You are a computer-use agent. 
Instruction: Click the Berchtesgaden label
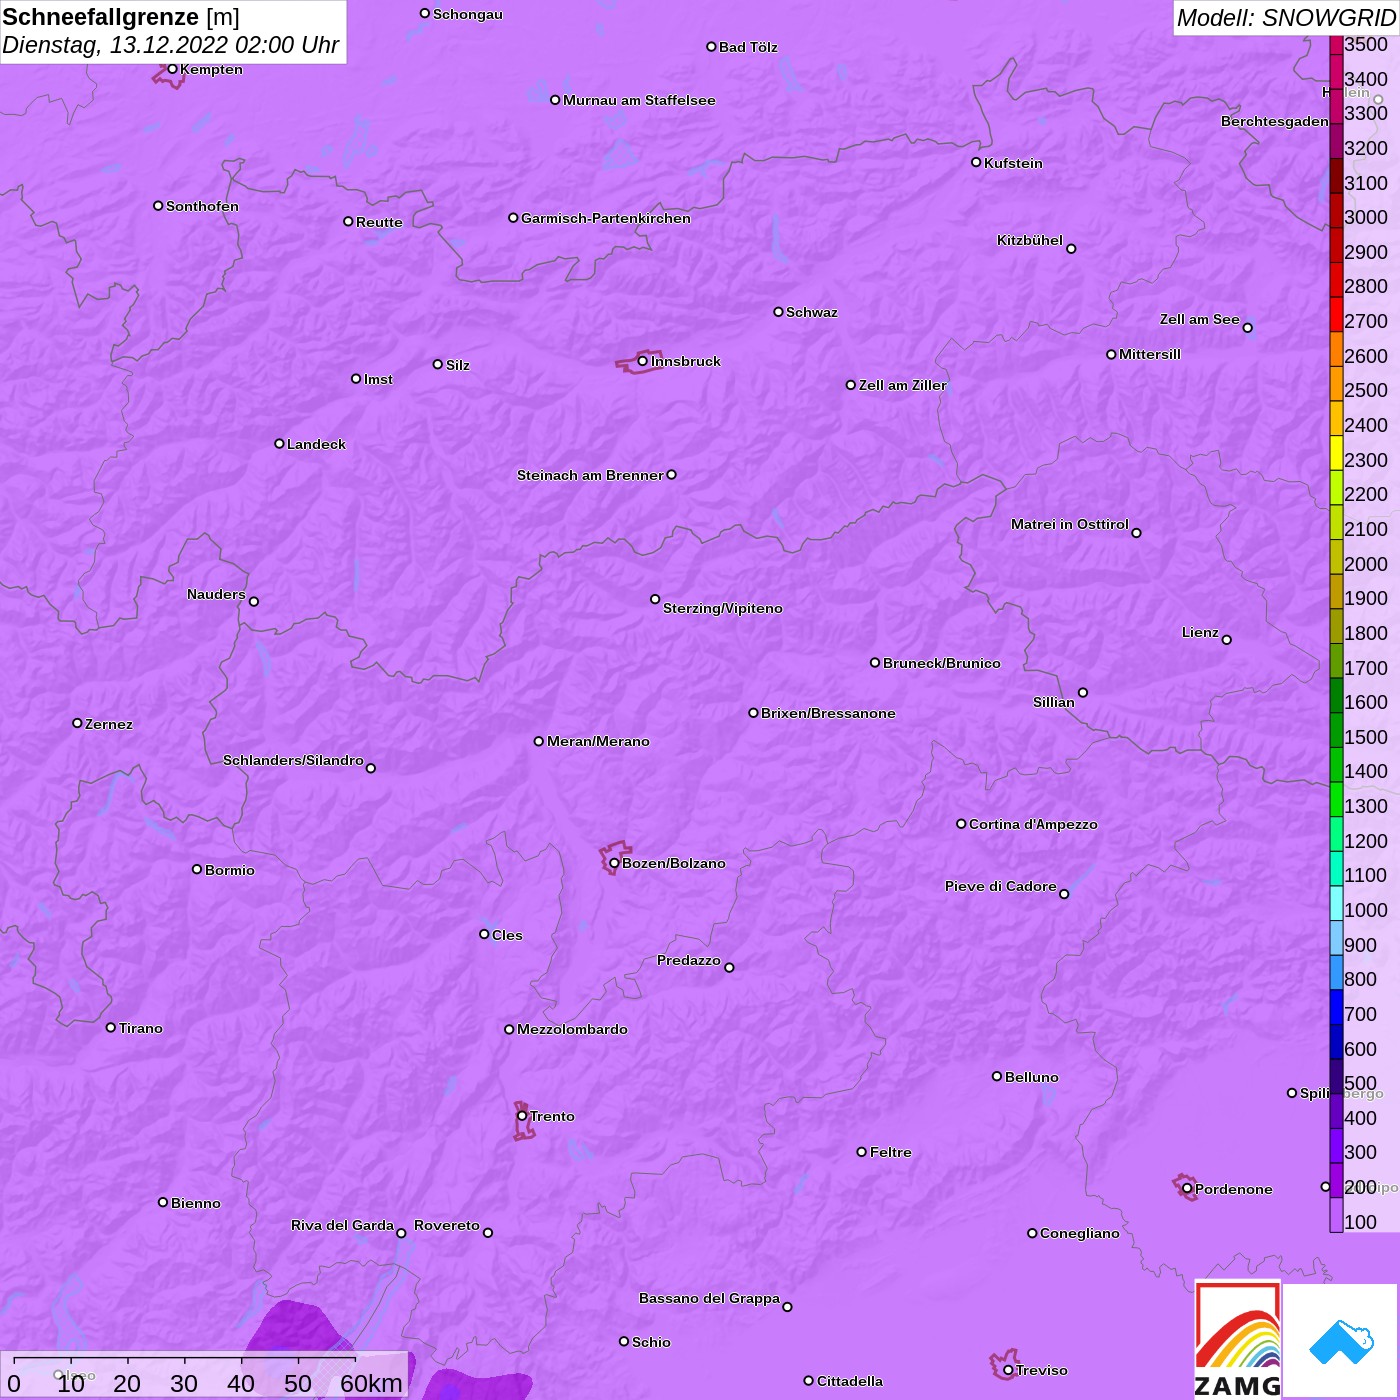pos(1275,121)
